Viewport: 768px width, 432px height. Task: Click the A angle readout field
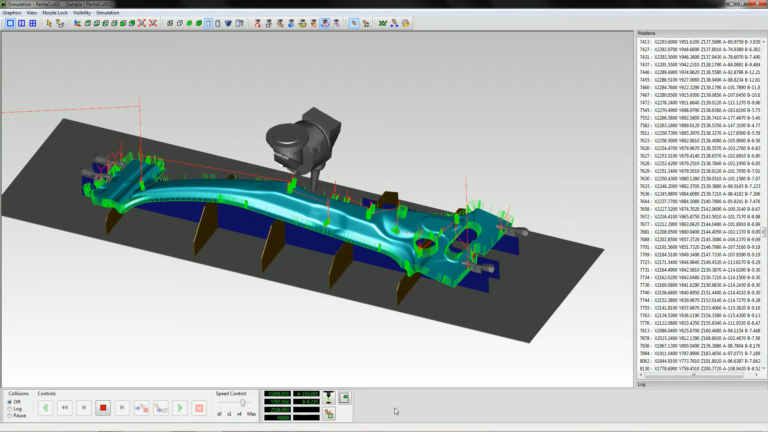click(307, 394)
